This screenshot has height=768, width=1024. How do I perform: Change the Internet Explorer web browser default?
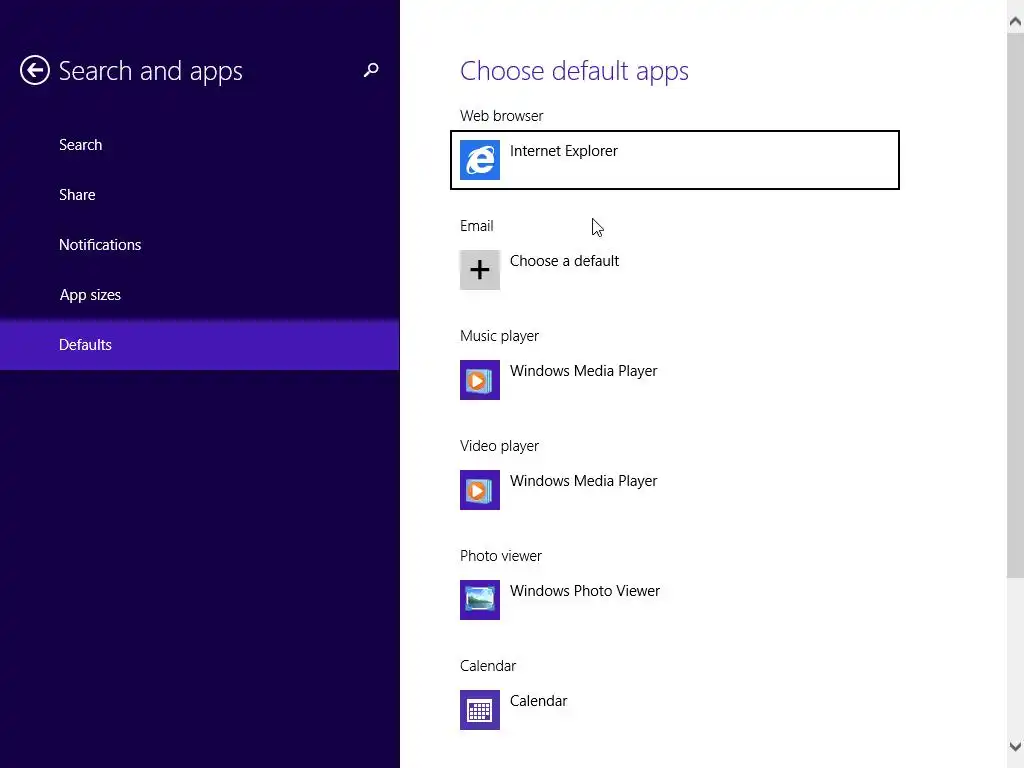pos(675,160)
